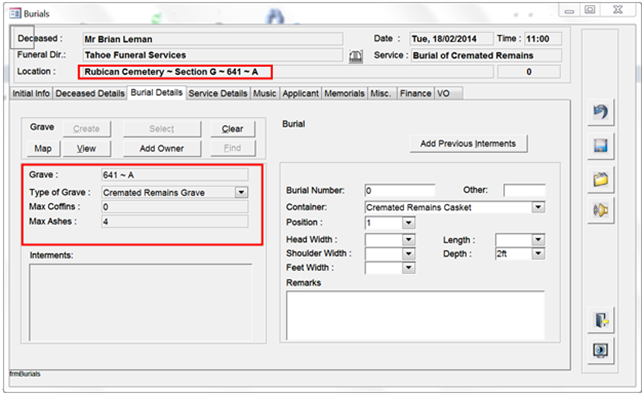Click the Time field showing 11:00
Image resolution: width=642 pixels, height=394 pixels.
point(543,39)
